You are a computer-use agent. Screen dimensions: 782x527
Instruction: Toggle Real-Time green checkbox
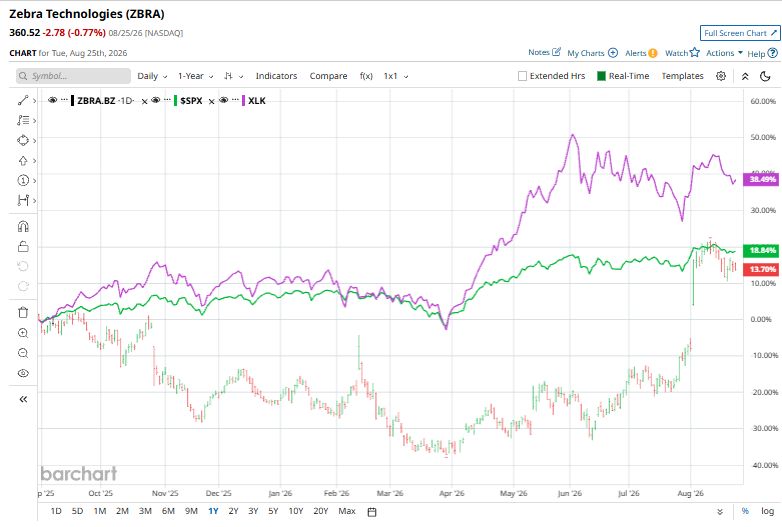pyautogui.click(x=601, y=76)
